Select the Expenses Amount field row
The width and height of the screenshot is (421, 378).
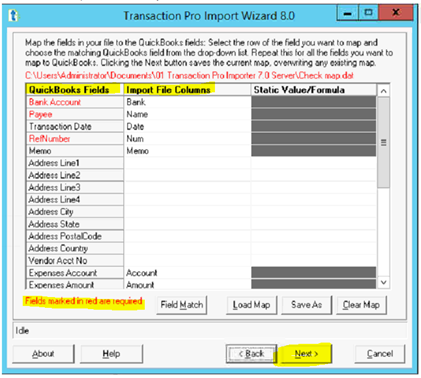75,284
